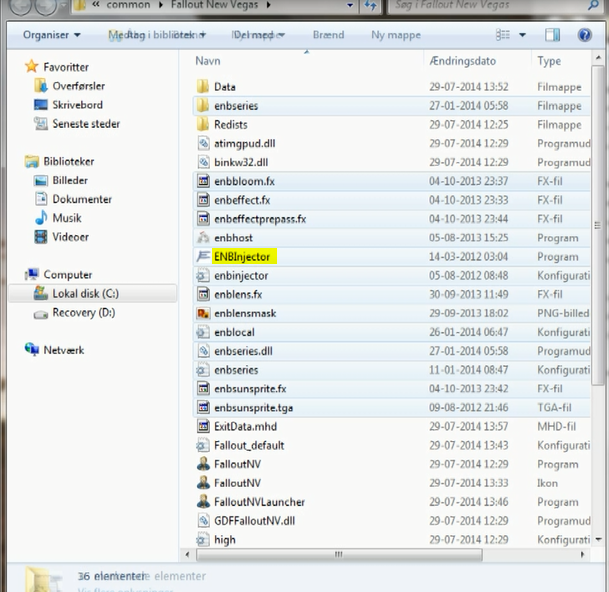Sort by Ændringsdato column header
Image resolution: width=609 pixels, height=592 pixels.
click(463, 61)
